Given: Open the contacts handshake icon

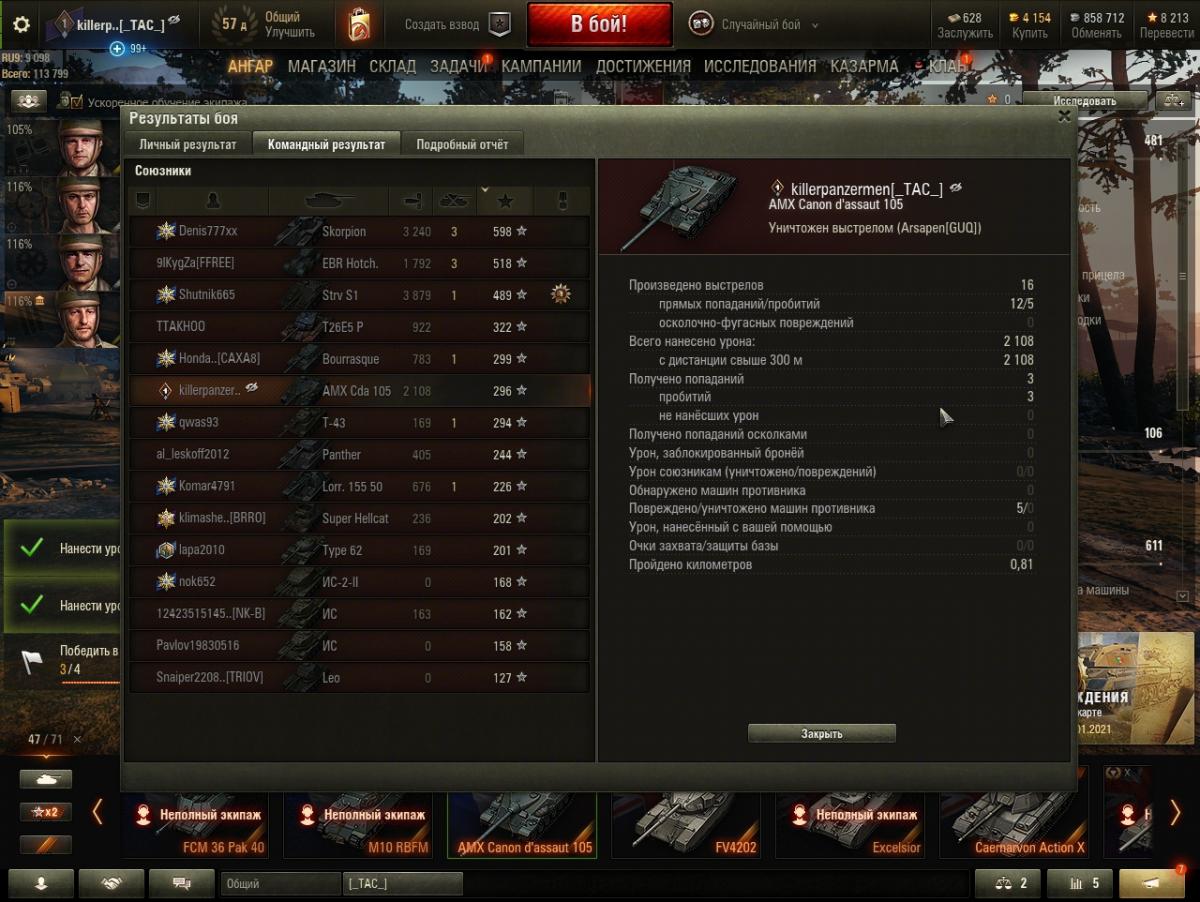Looking at the screenshot, I should coord(111,884).
